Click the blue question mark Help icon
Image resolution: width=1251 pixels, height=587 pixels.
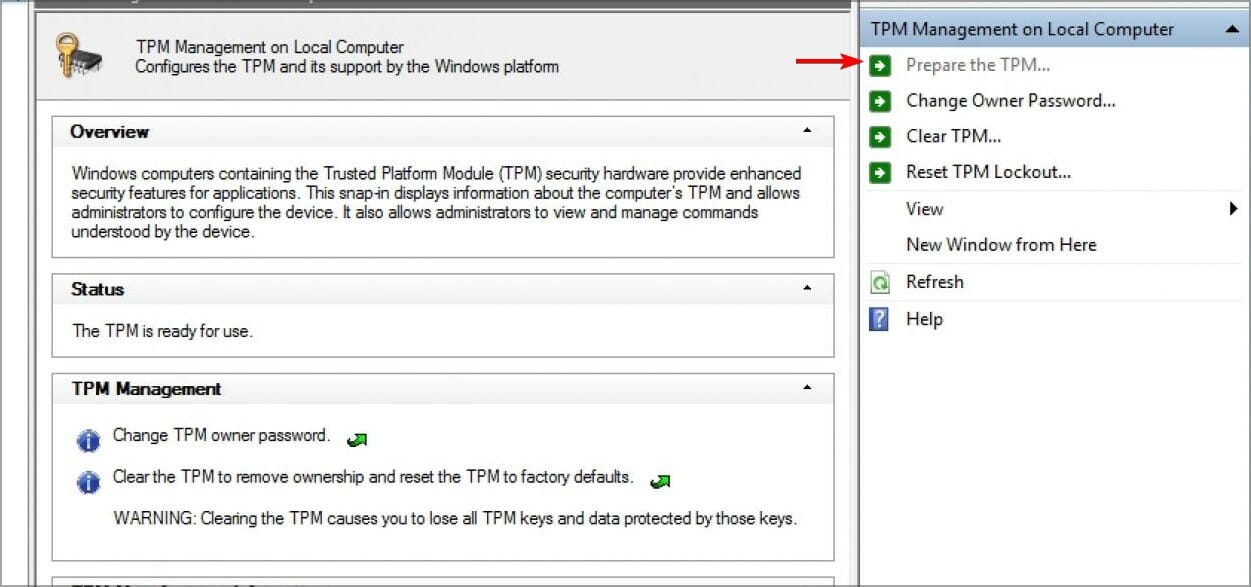[879, 319]
